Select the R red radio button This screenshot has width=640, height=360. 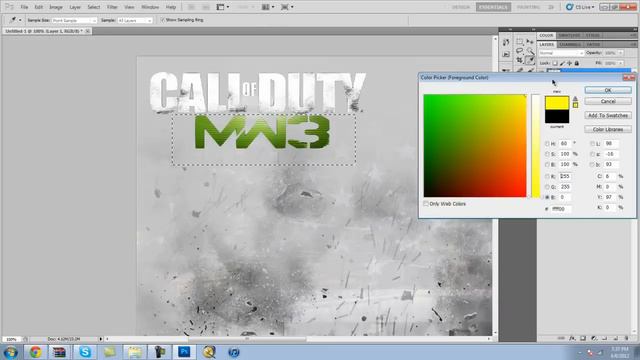pyautogui.click(x=547, y=176)
